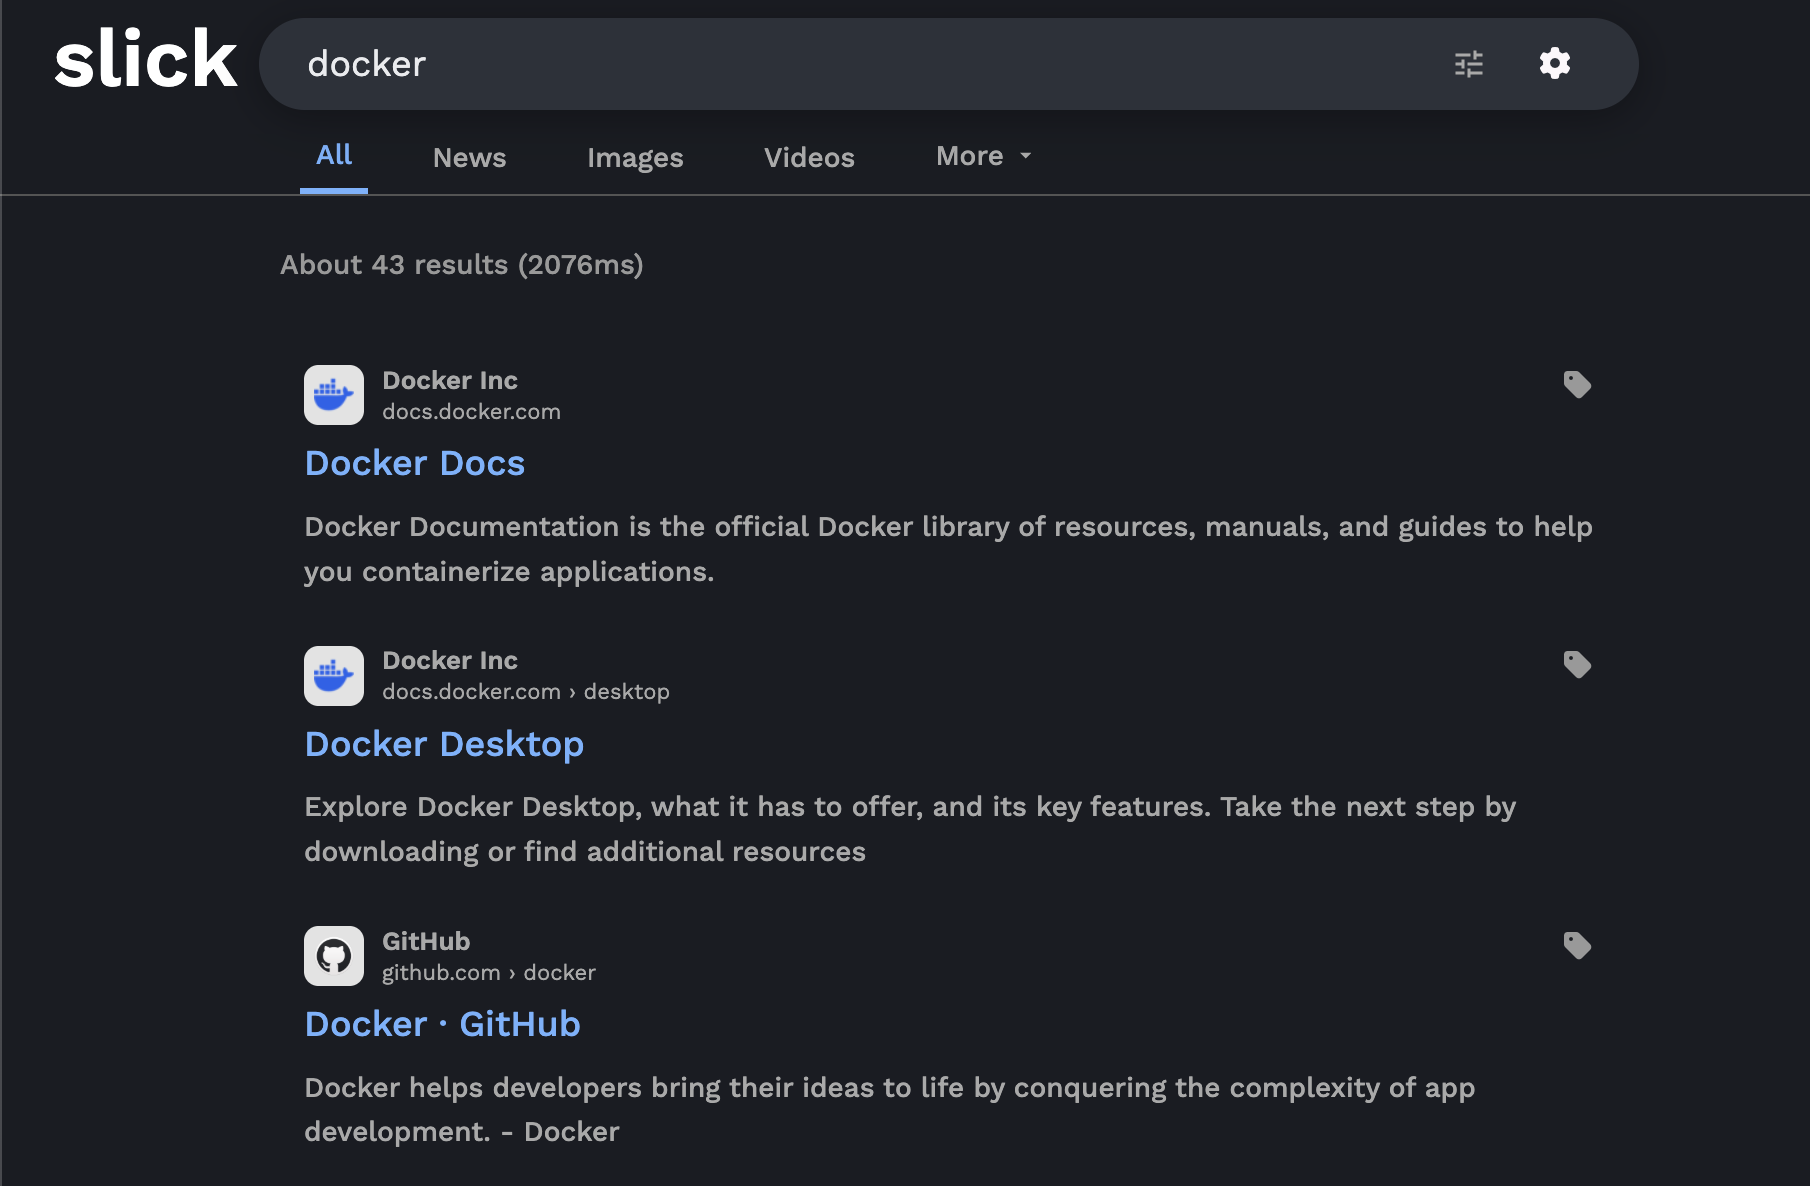Open the Docker Desktop link
Viewport: 1810px width, 1186px height.
[x=444, y=744]
